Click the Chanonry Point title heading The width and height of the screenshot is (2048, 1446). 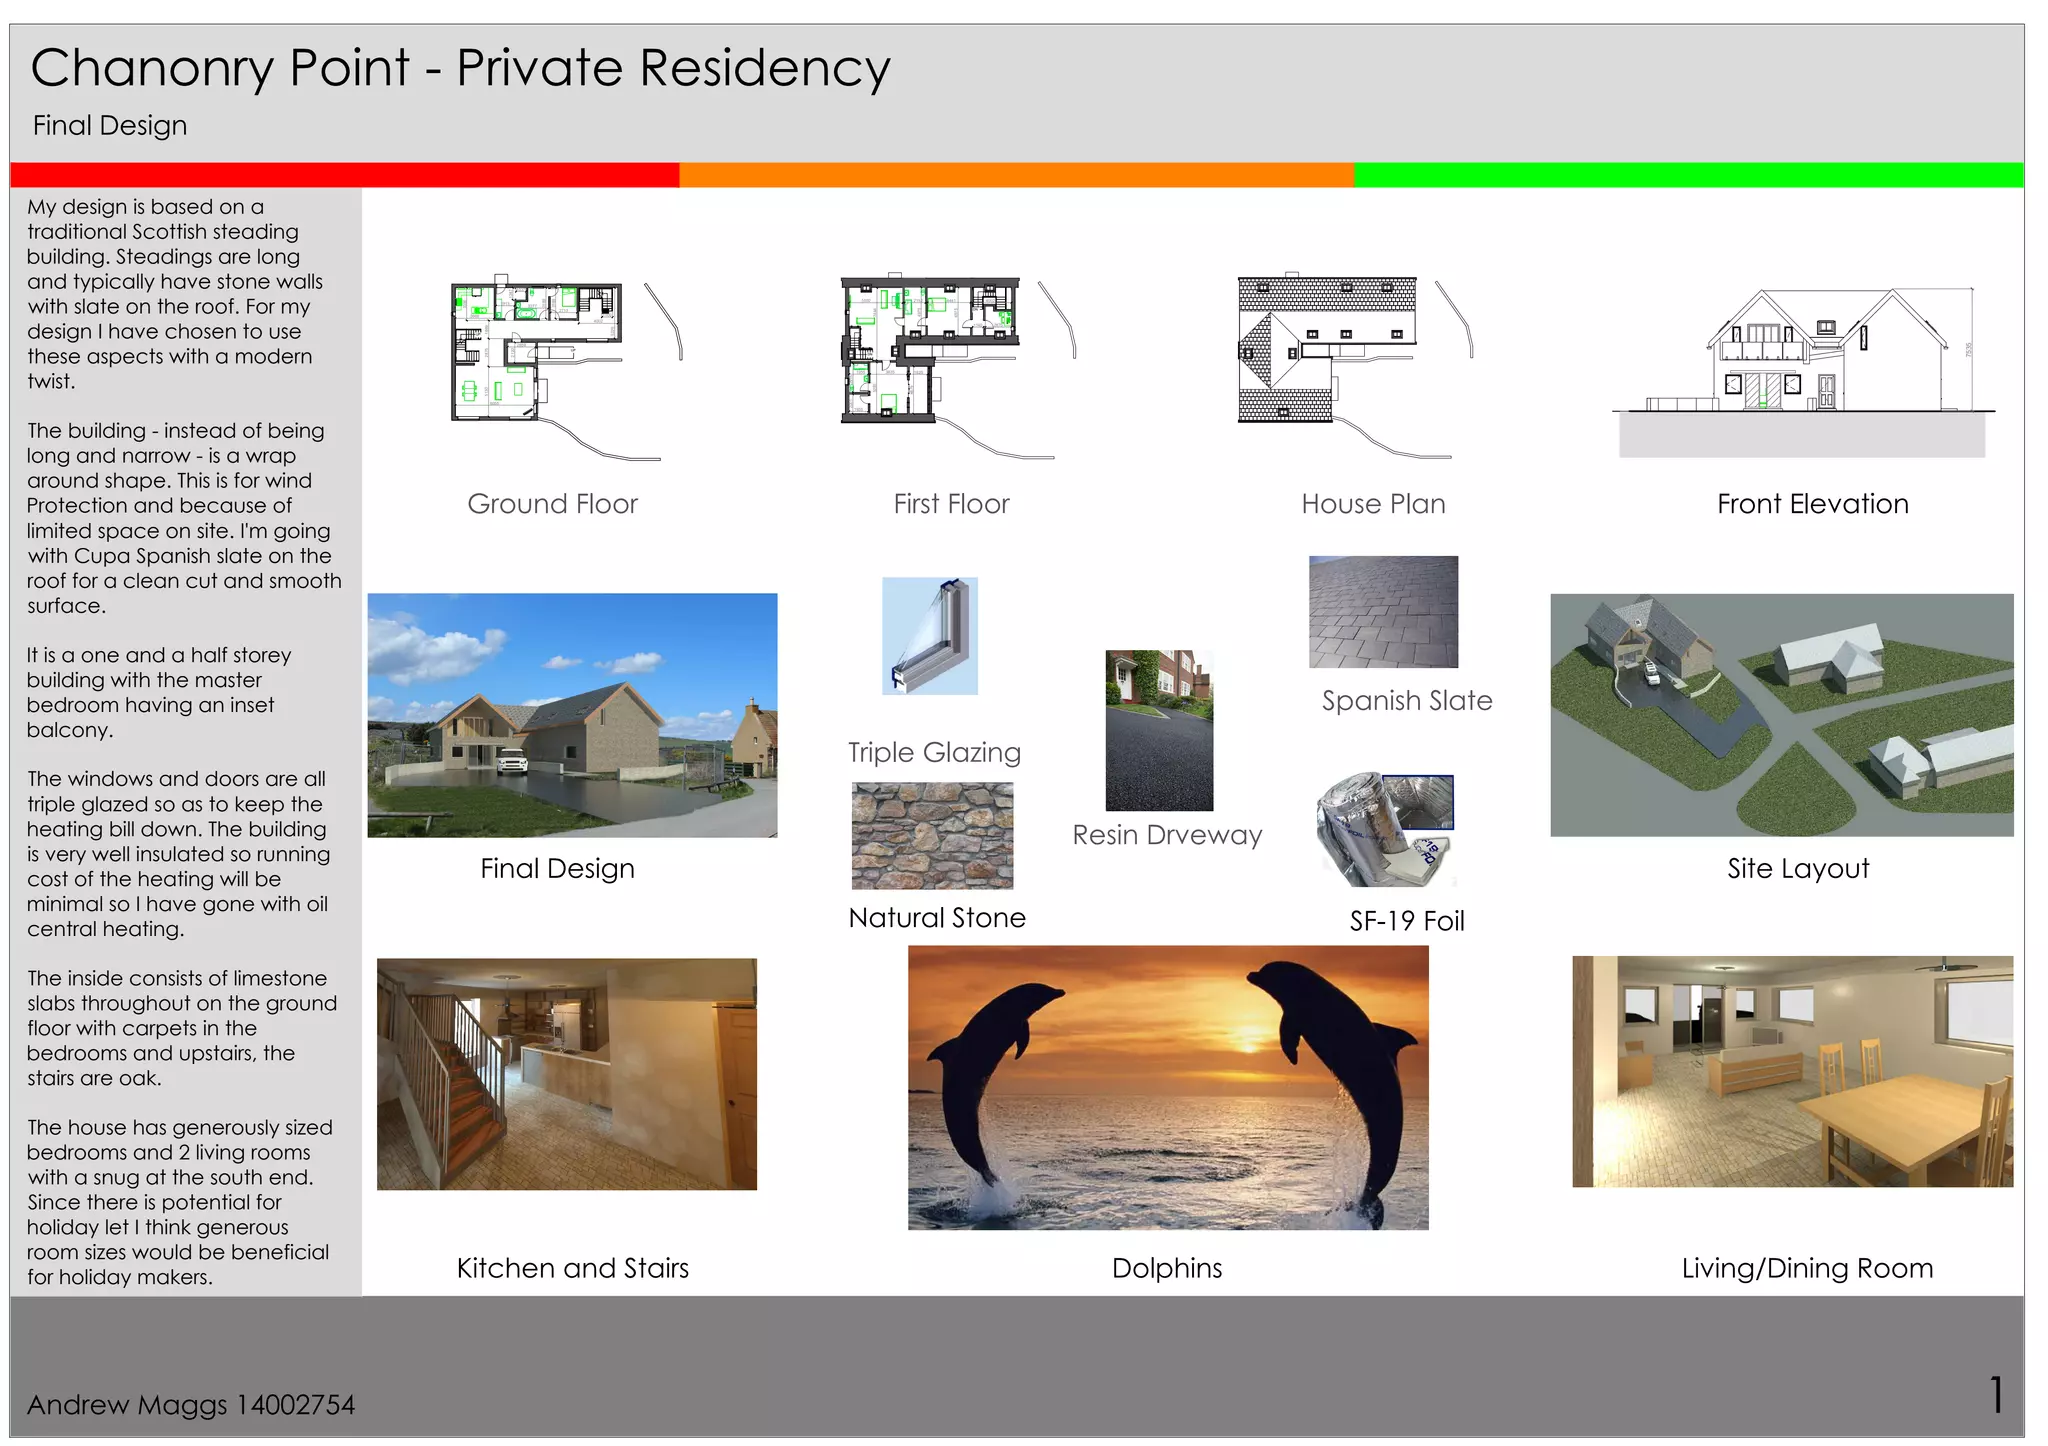pos(460,68)
